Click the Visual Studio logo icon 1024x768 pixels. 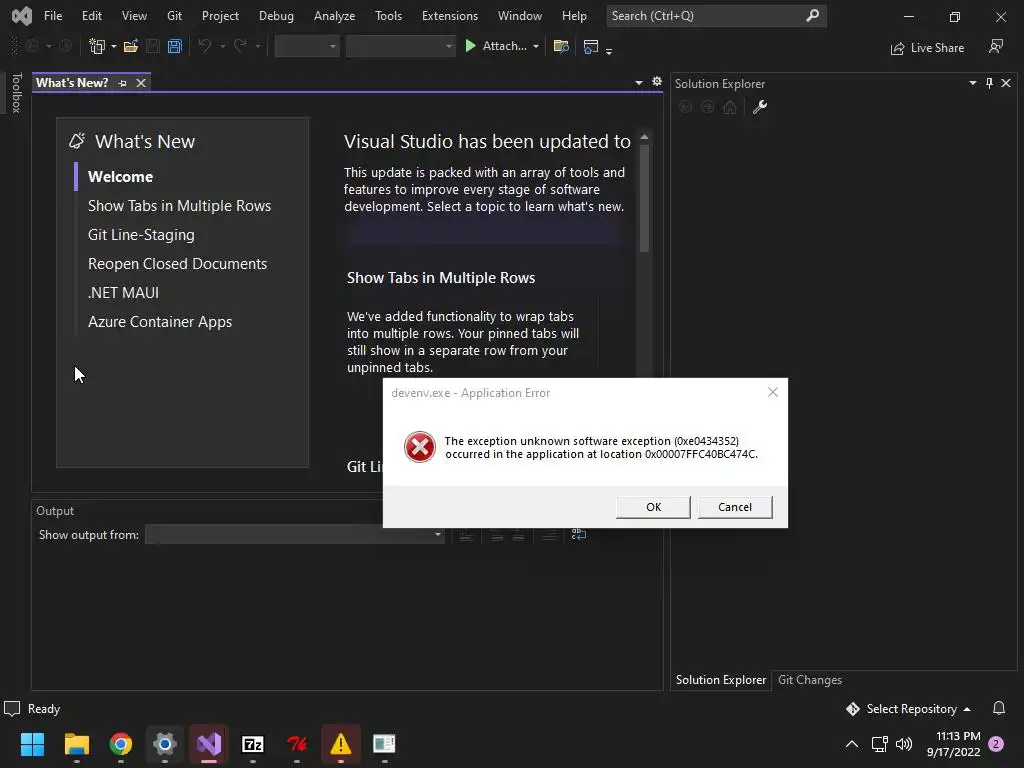[x=22, y=16]
